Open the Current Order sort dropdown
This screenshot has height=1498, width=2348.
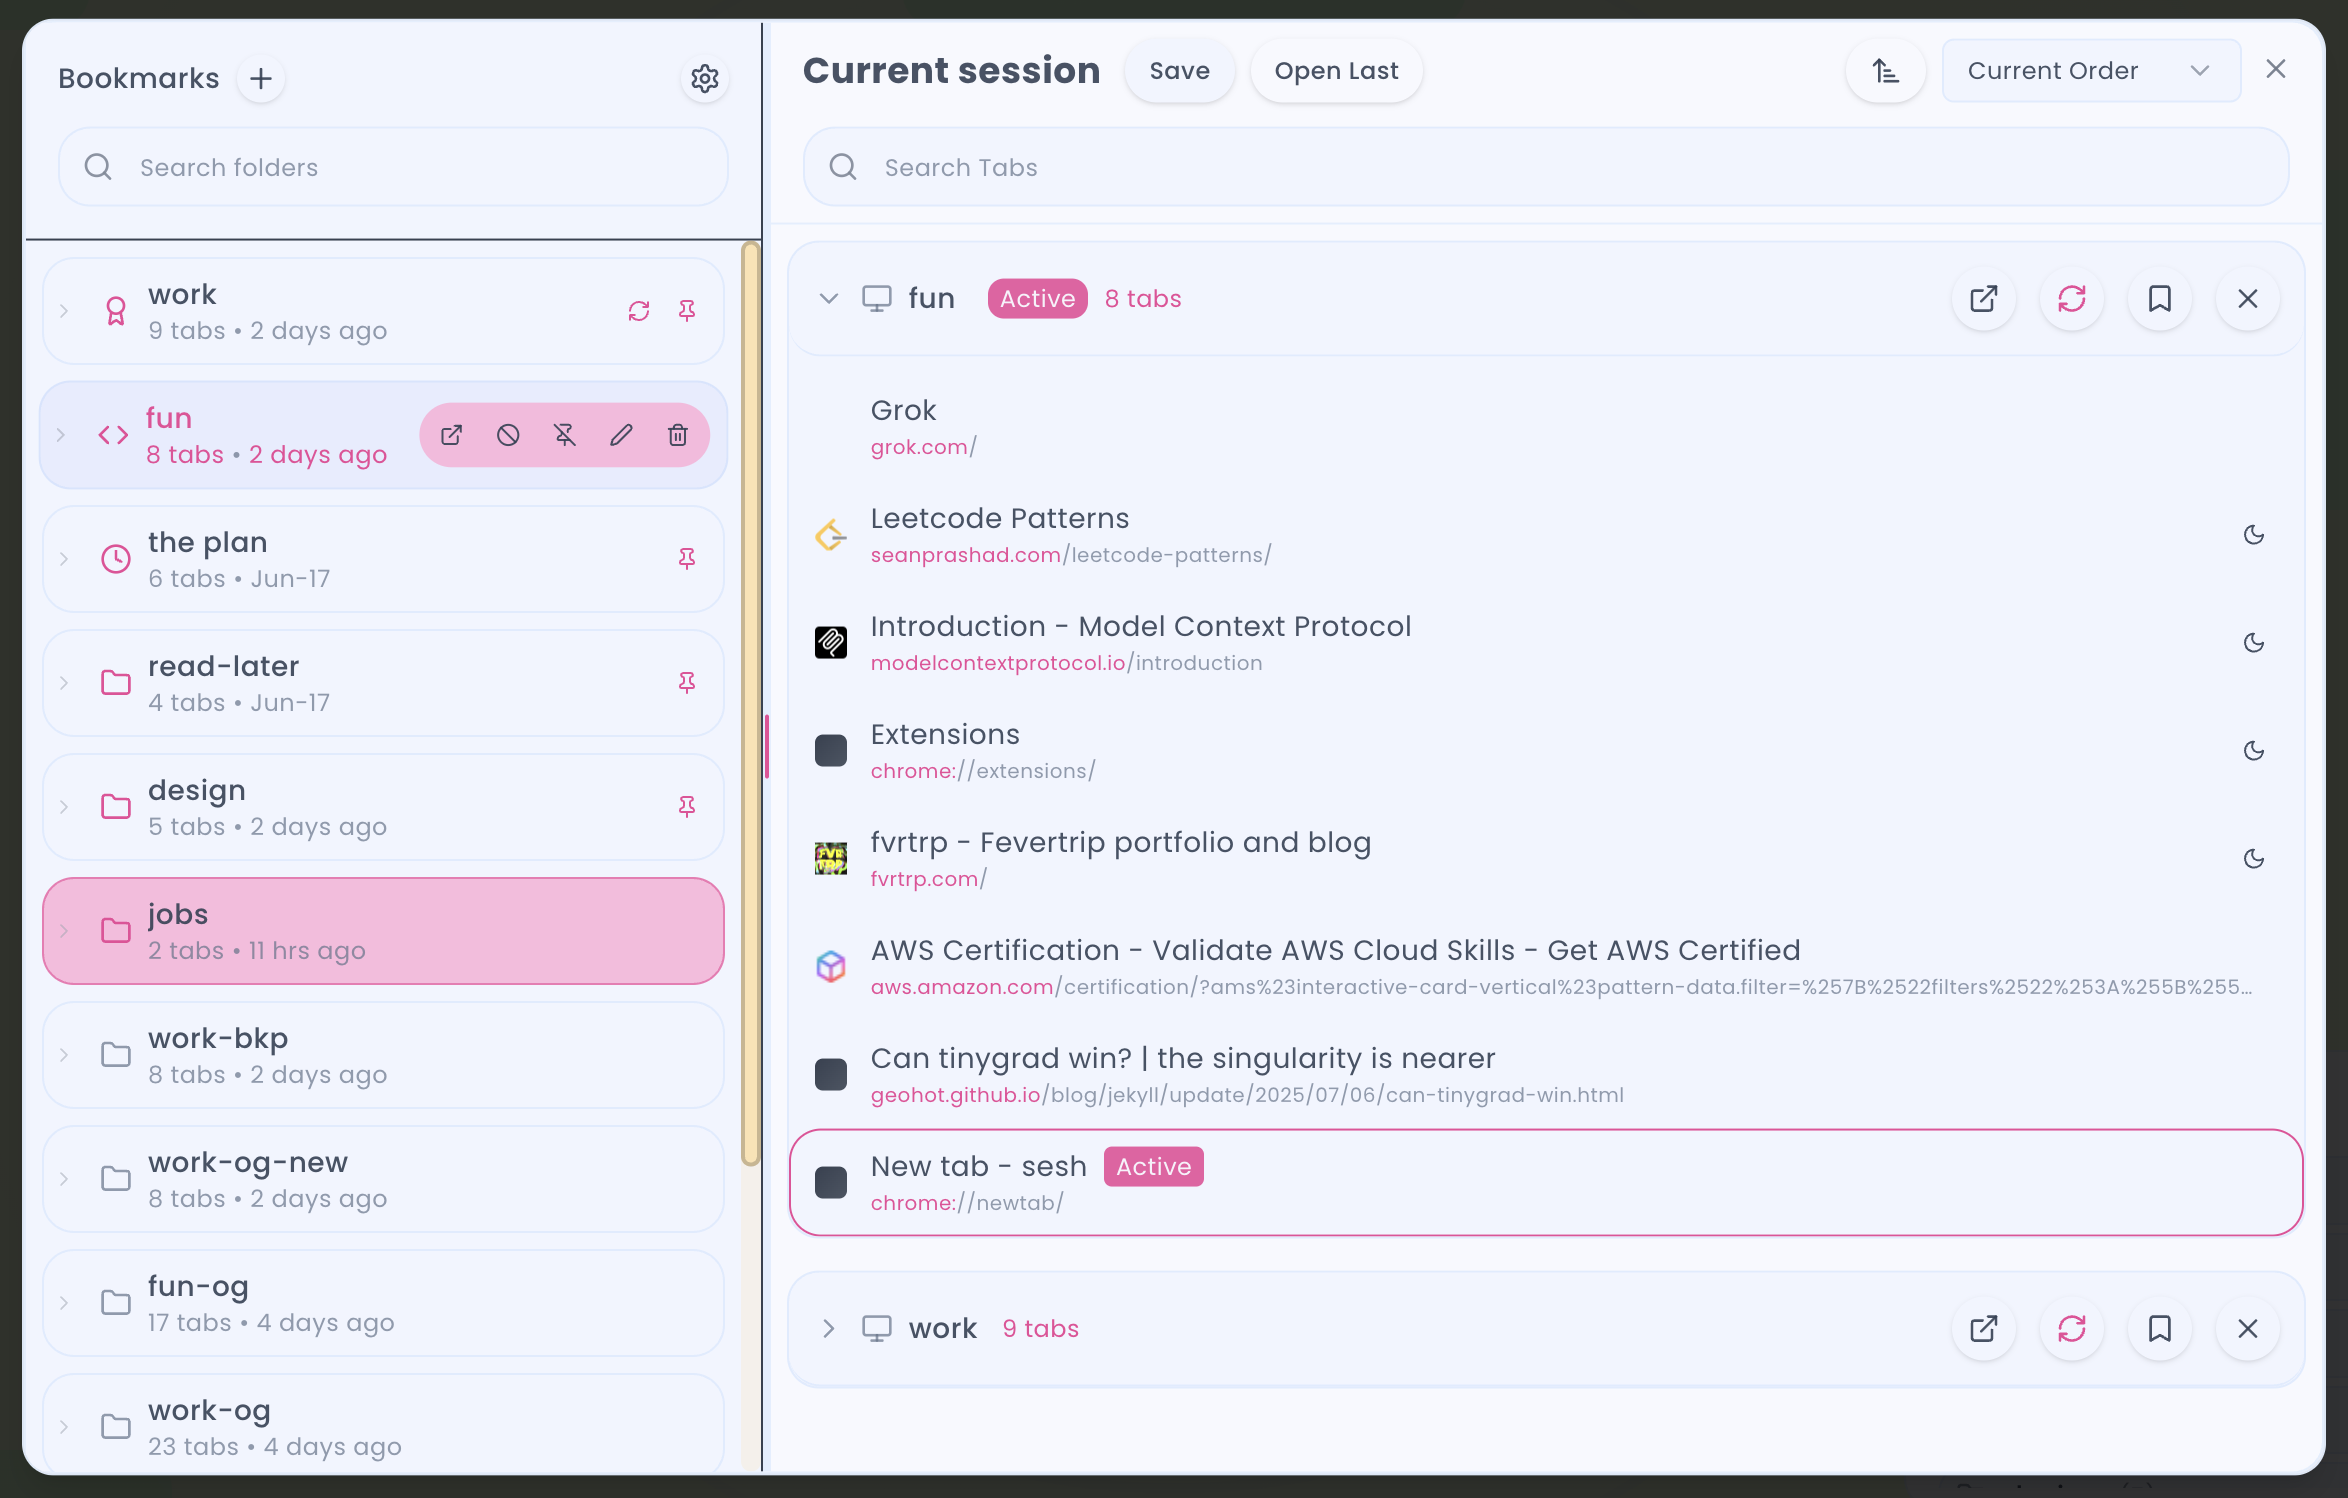2090,71
